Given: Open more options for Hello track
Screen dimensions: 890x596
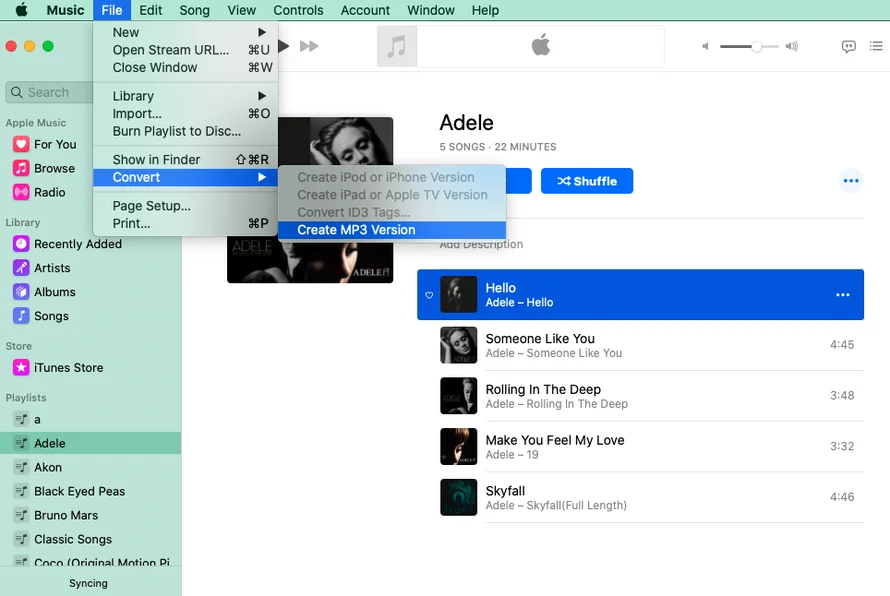Looking at the screenshot, I should coord(842,295).
